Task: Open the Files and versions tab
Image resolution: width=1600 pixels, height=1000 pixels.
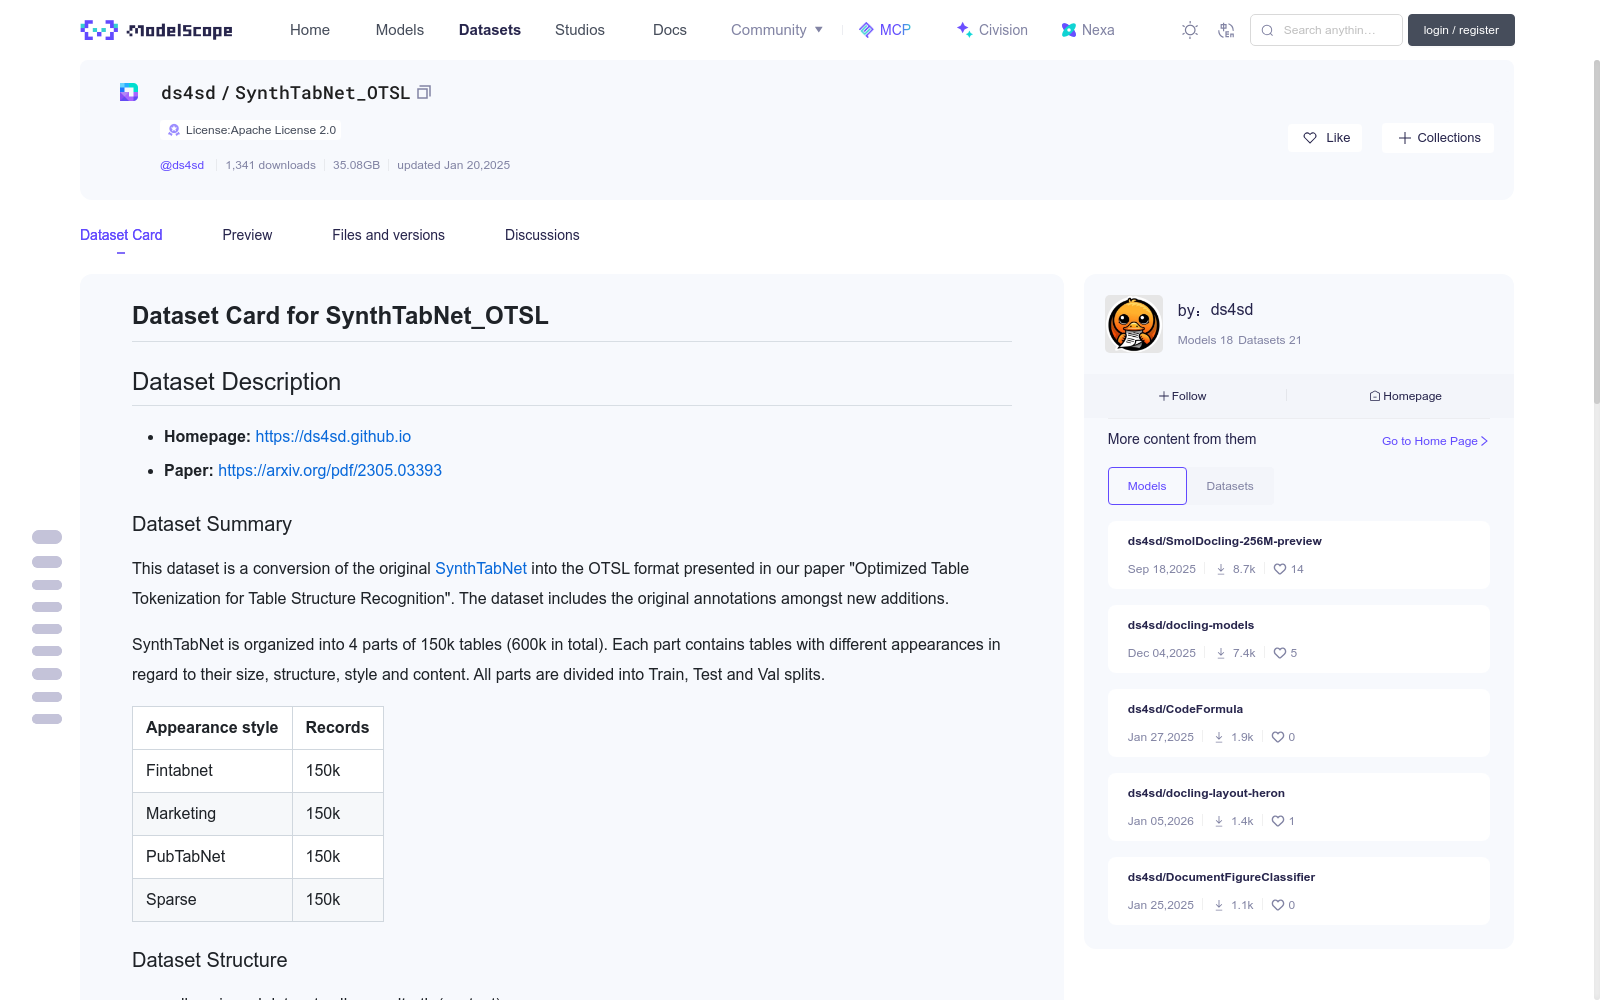Action: 388,235
